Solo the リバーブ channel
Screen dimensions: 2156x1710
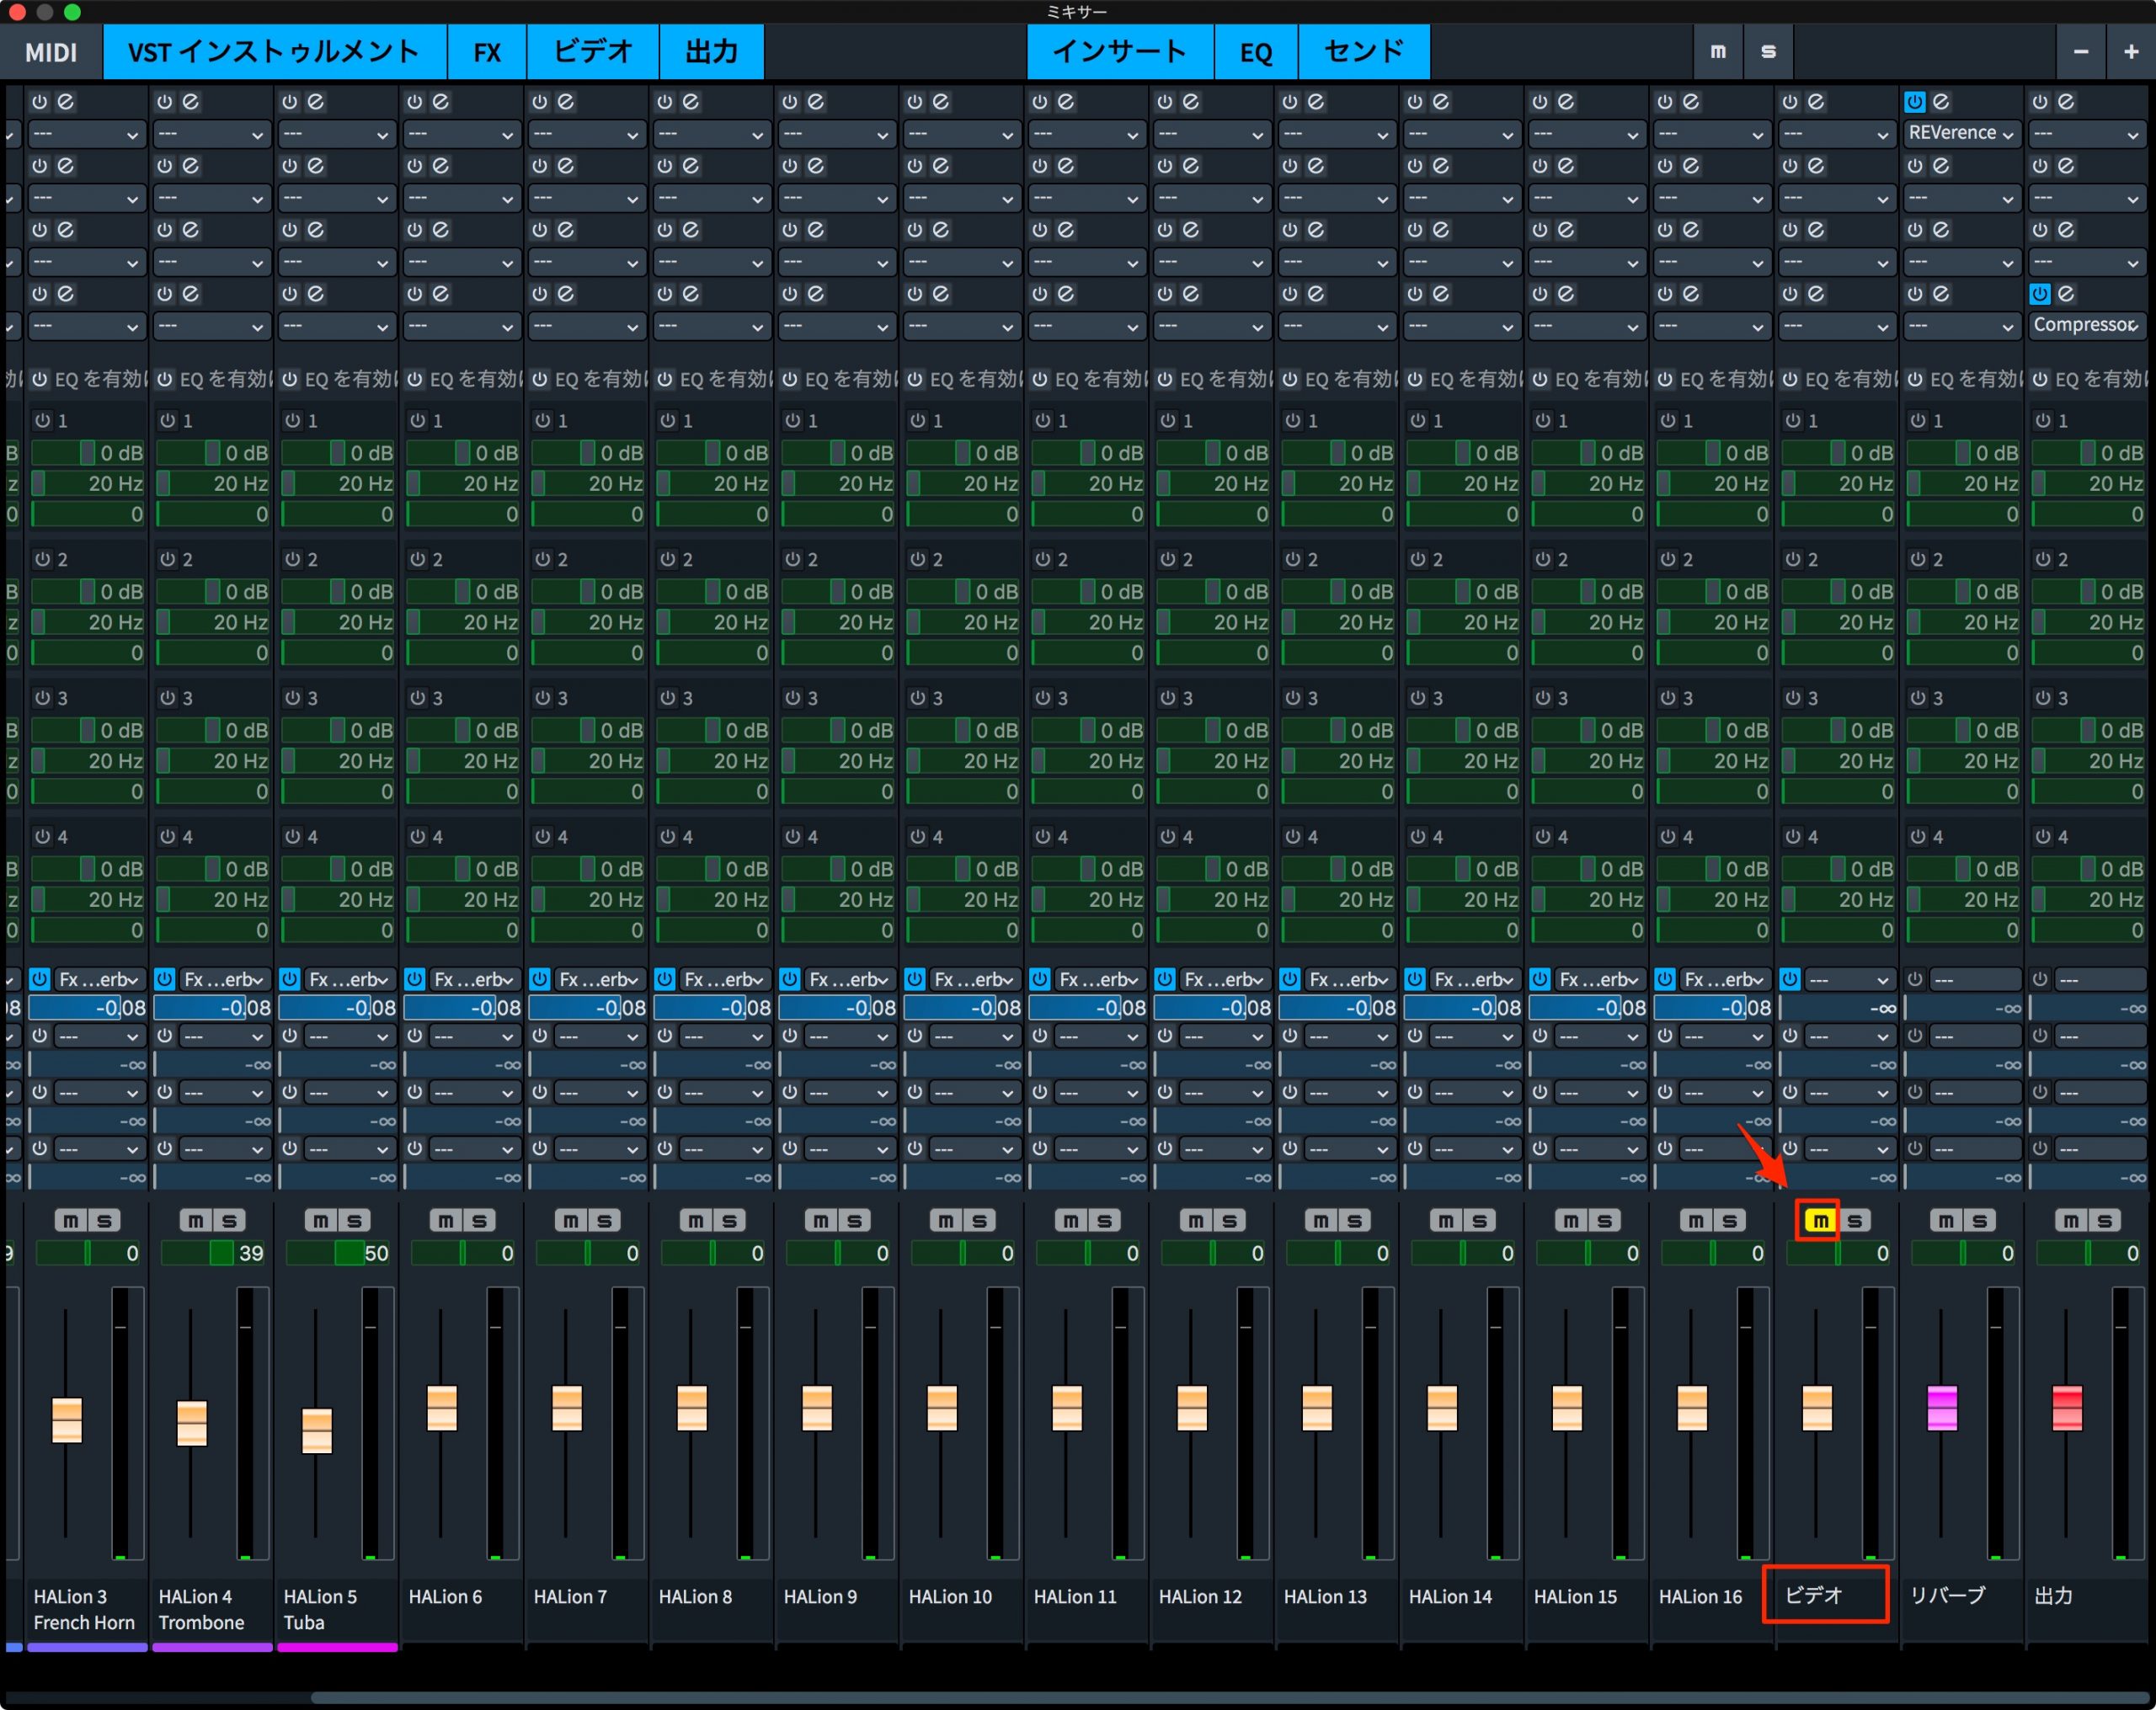pos(1979,1220)
